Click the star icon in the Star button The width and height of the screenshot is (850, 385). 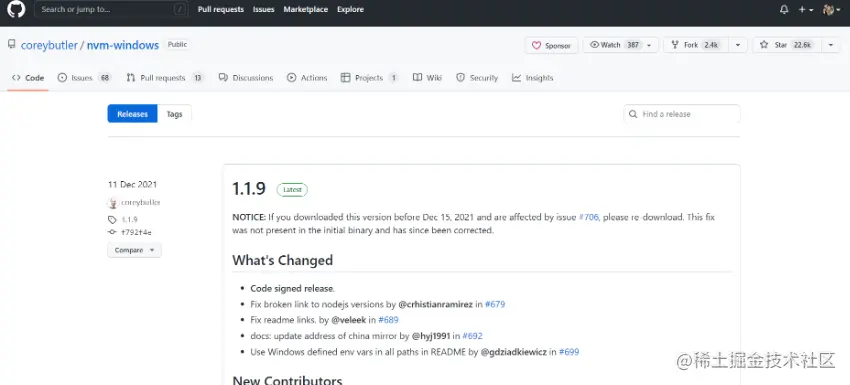[764, 45]
